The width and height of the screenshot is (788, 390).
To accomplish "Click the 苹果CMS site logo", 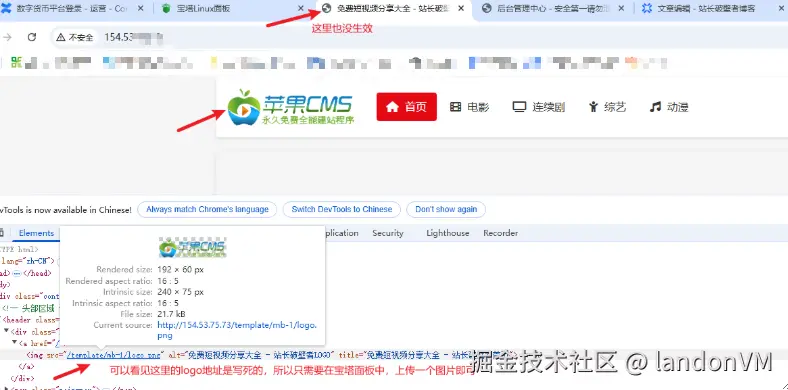I will click(290, 108).
